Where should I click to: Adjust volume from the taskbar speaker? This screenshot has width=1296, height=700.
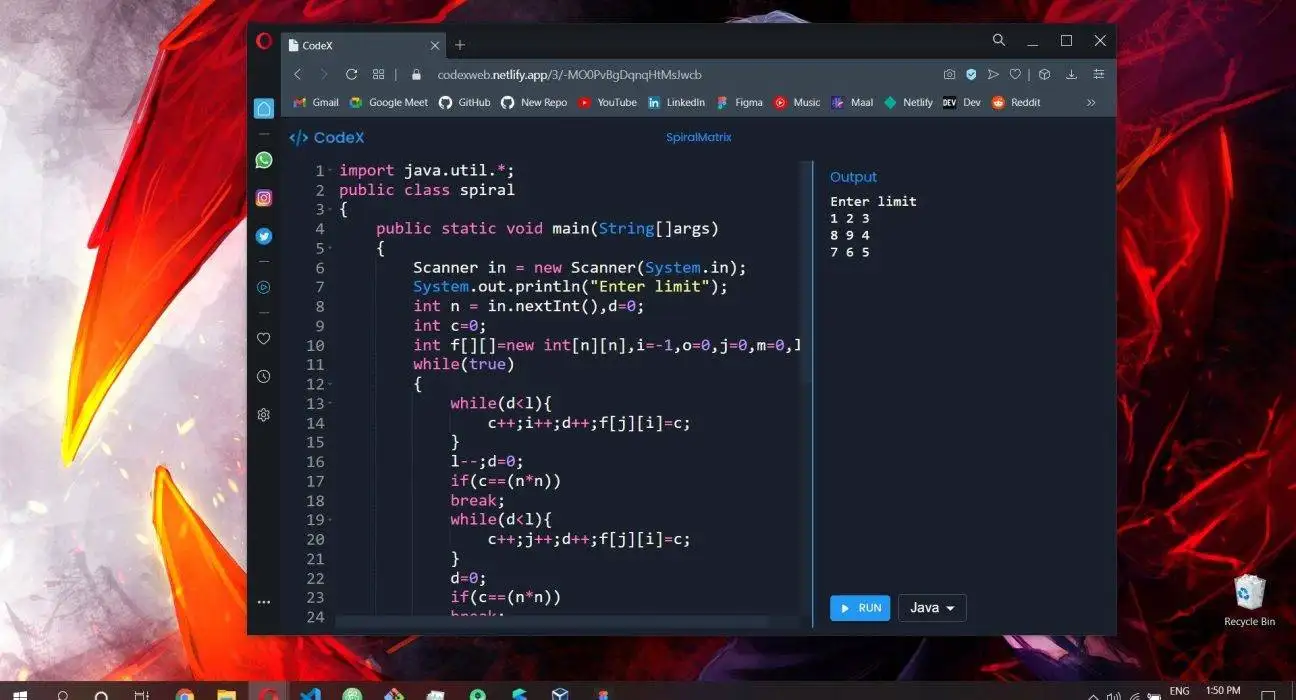(x=1113, y=690)
